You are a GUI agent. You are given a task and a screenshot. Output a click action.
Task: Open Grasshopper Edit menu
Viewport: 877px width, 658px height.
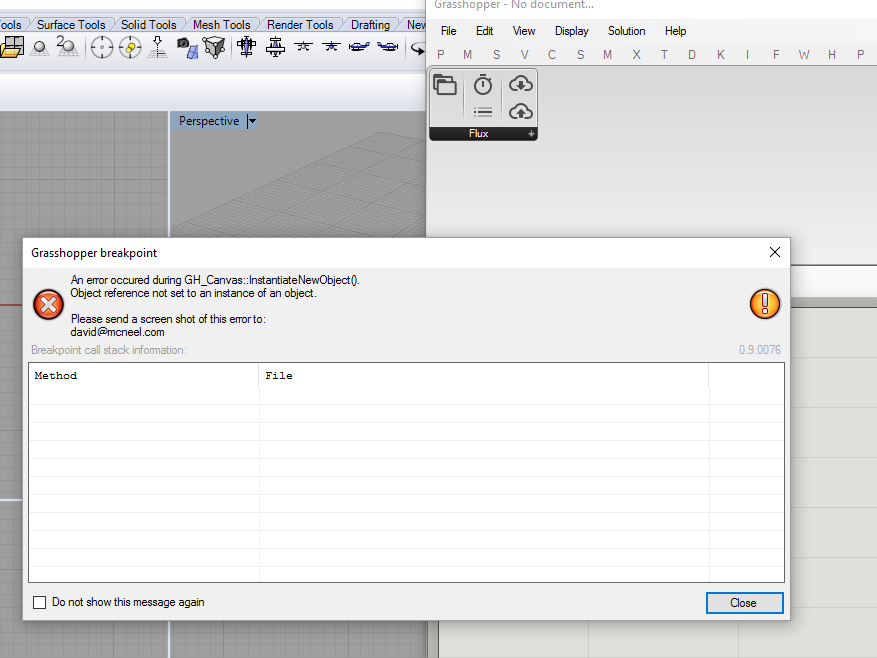pyautogui.click(x=484, y=31)
